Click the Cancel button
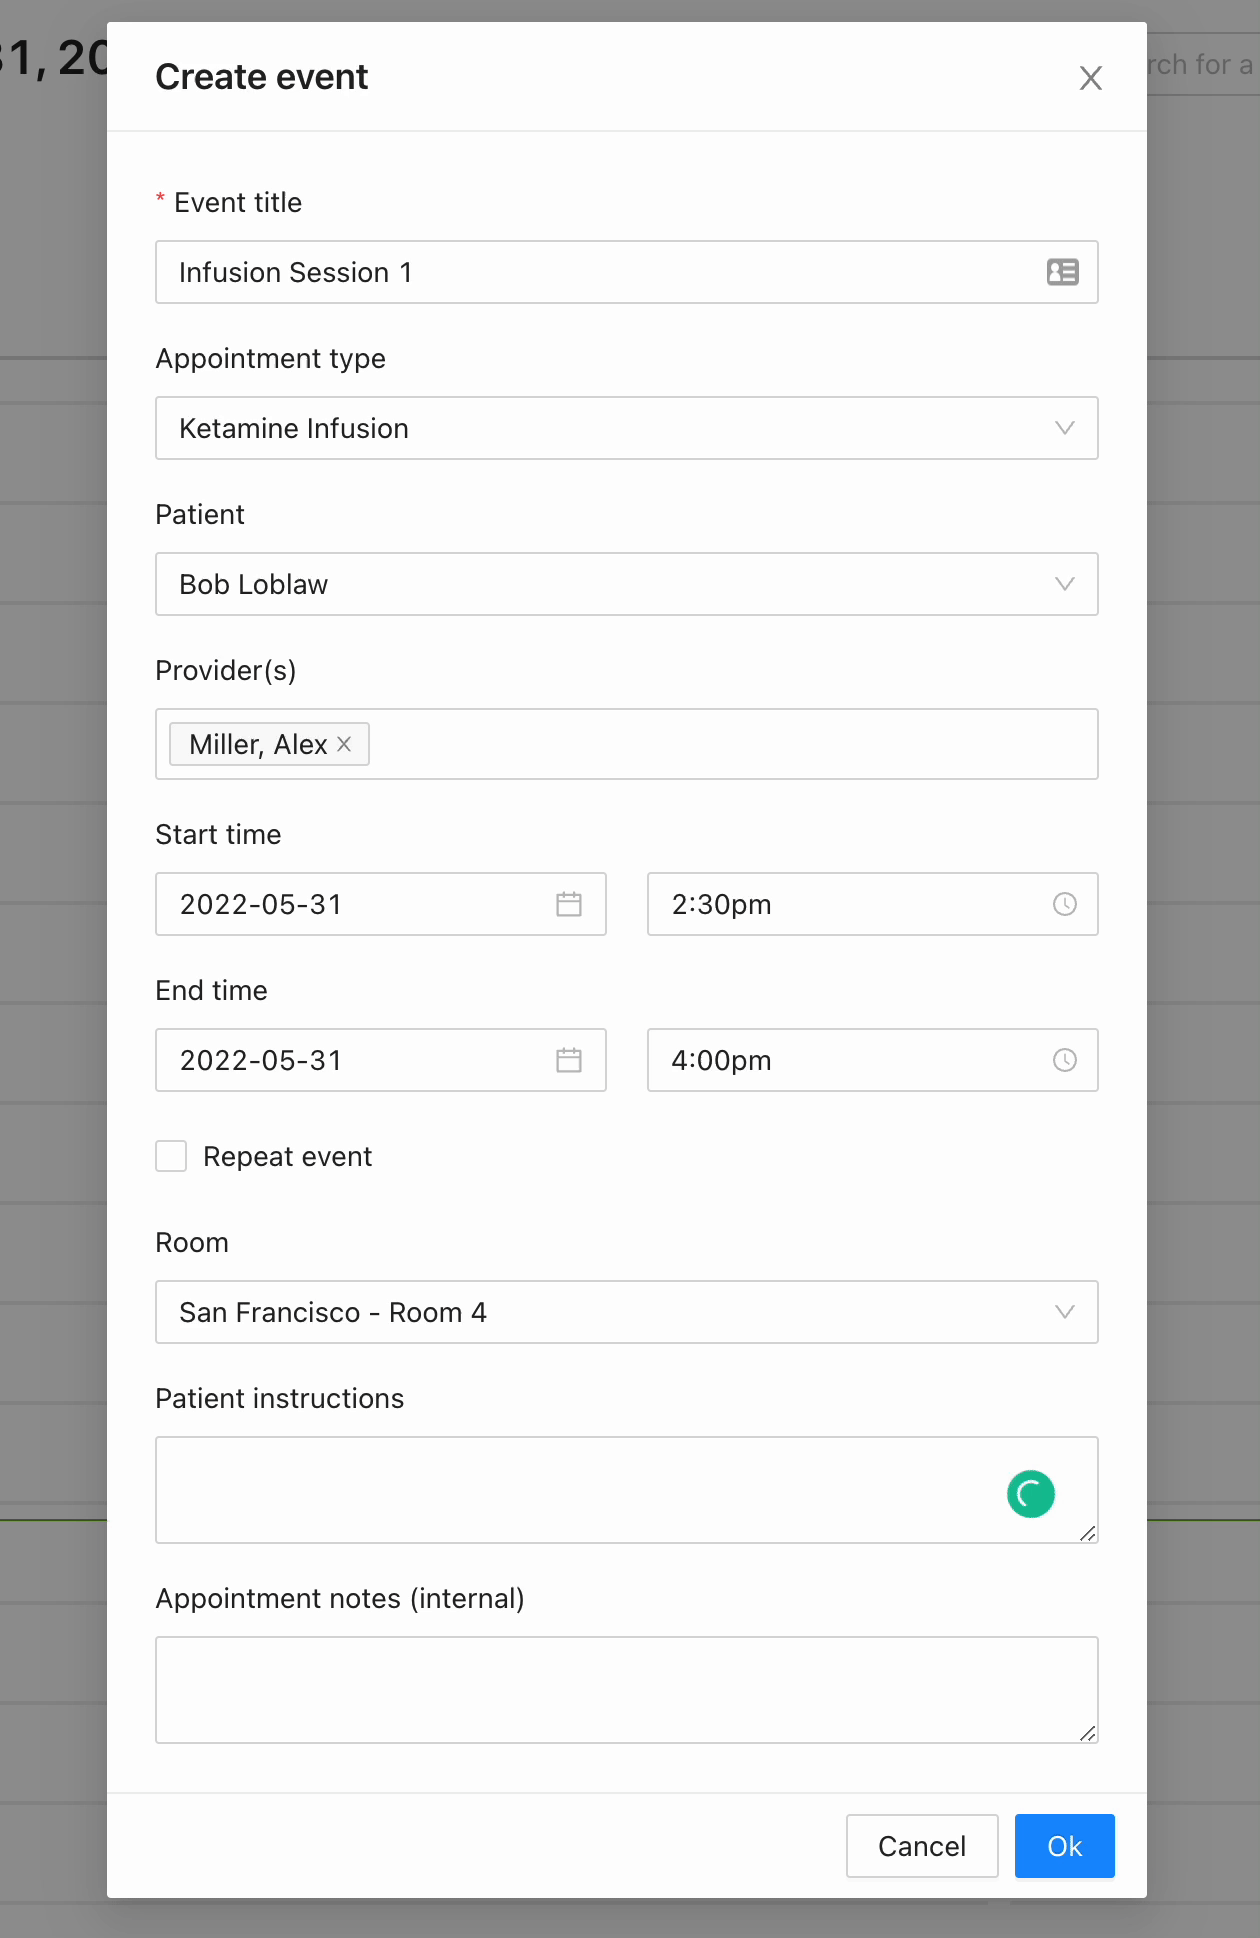Viewport: 1260px width, 1938px height. coord(922,1846)
